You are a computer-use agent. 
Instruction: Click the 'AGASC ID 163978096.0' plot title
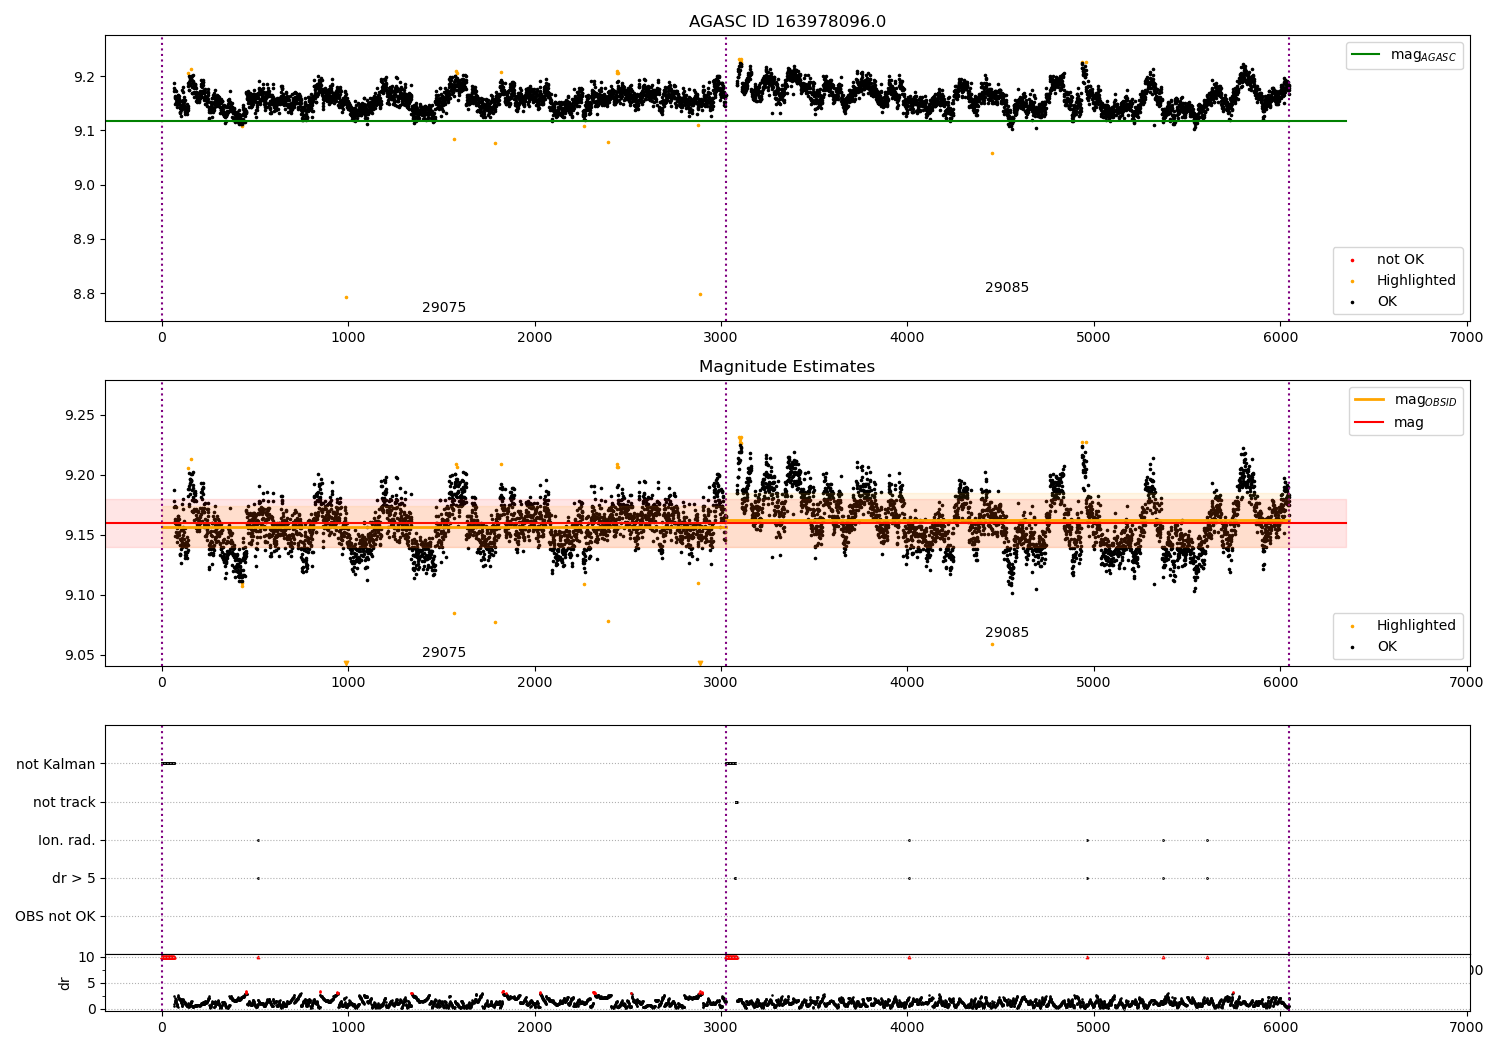[787, 22]
